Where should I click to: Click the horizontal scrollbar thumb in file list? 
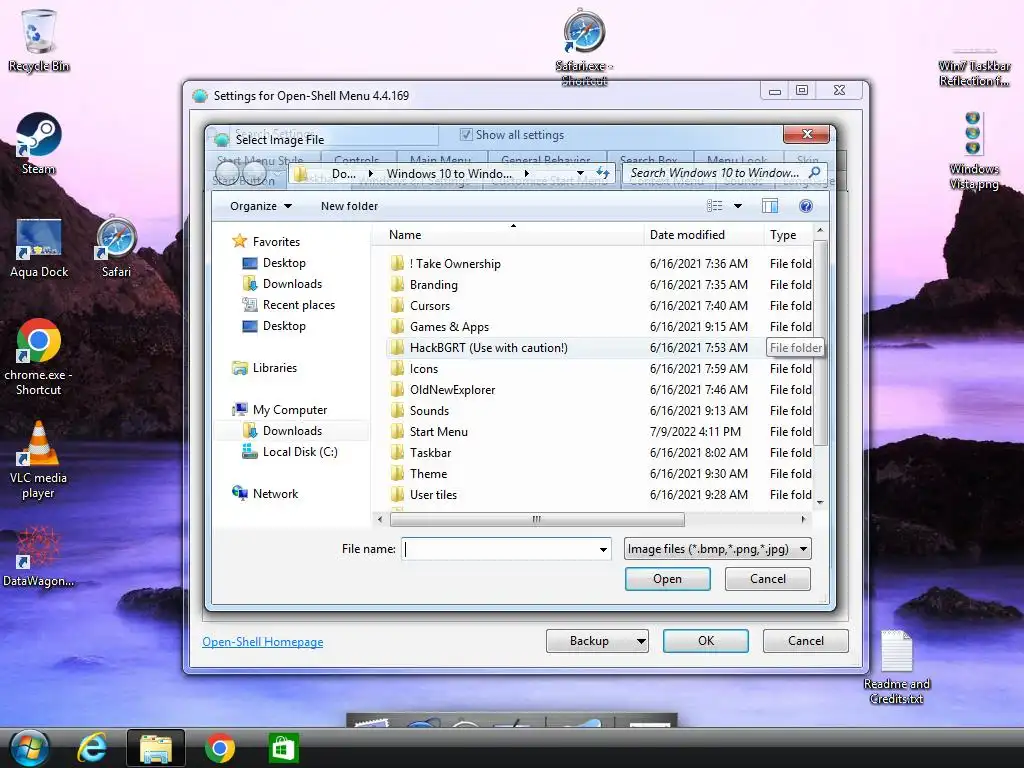[x=537, y=520]
